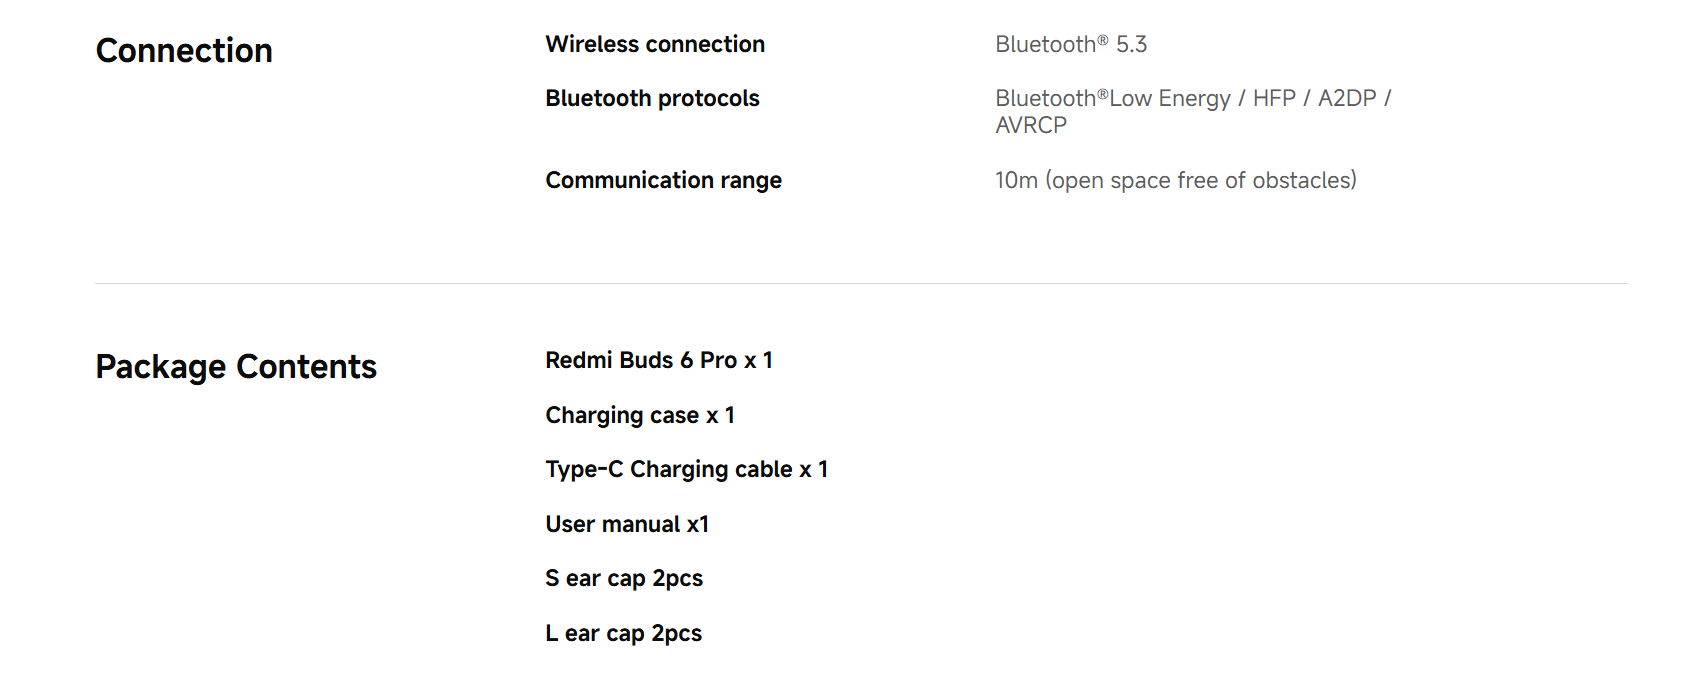The image size is (1699, 695).
Task: Click the divider line between sections
Action: pyautogui.click(x=860, y=284)
